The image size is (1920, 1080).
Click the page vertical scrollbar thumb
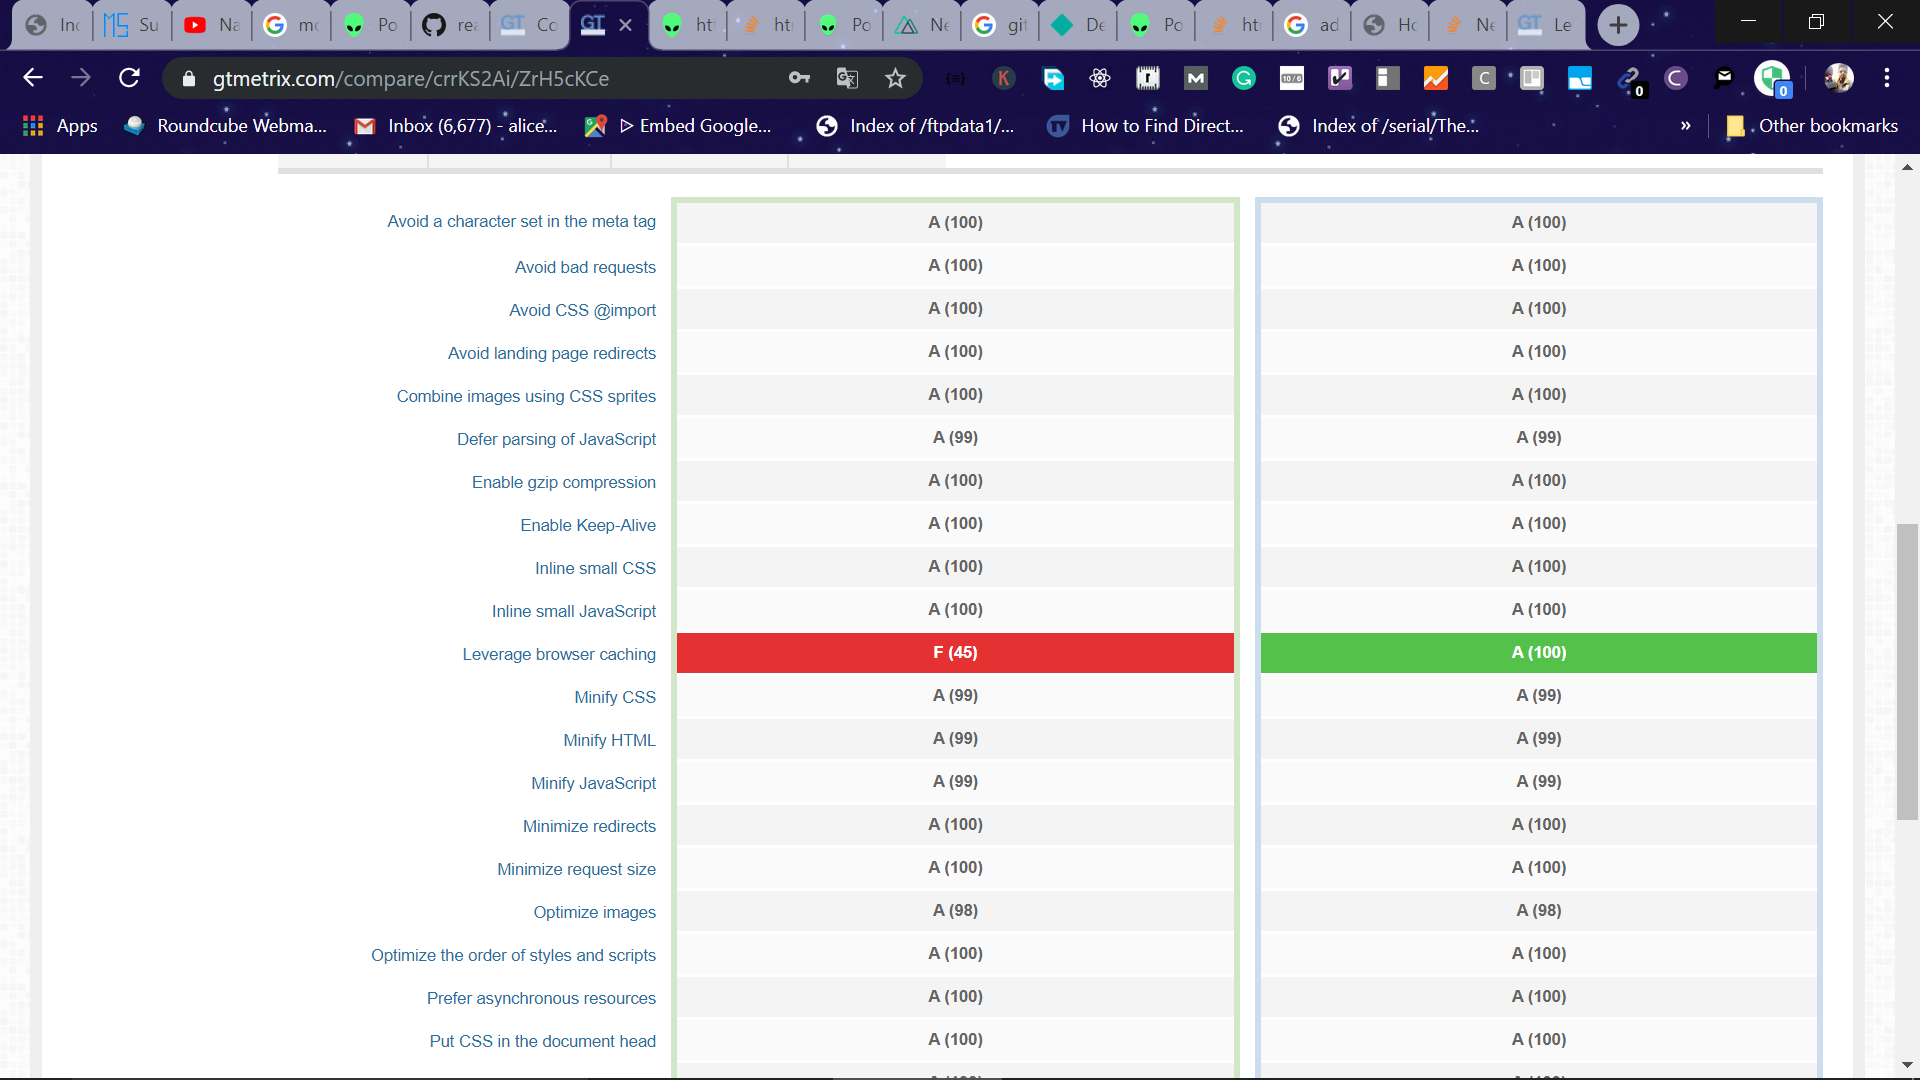1907,670
